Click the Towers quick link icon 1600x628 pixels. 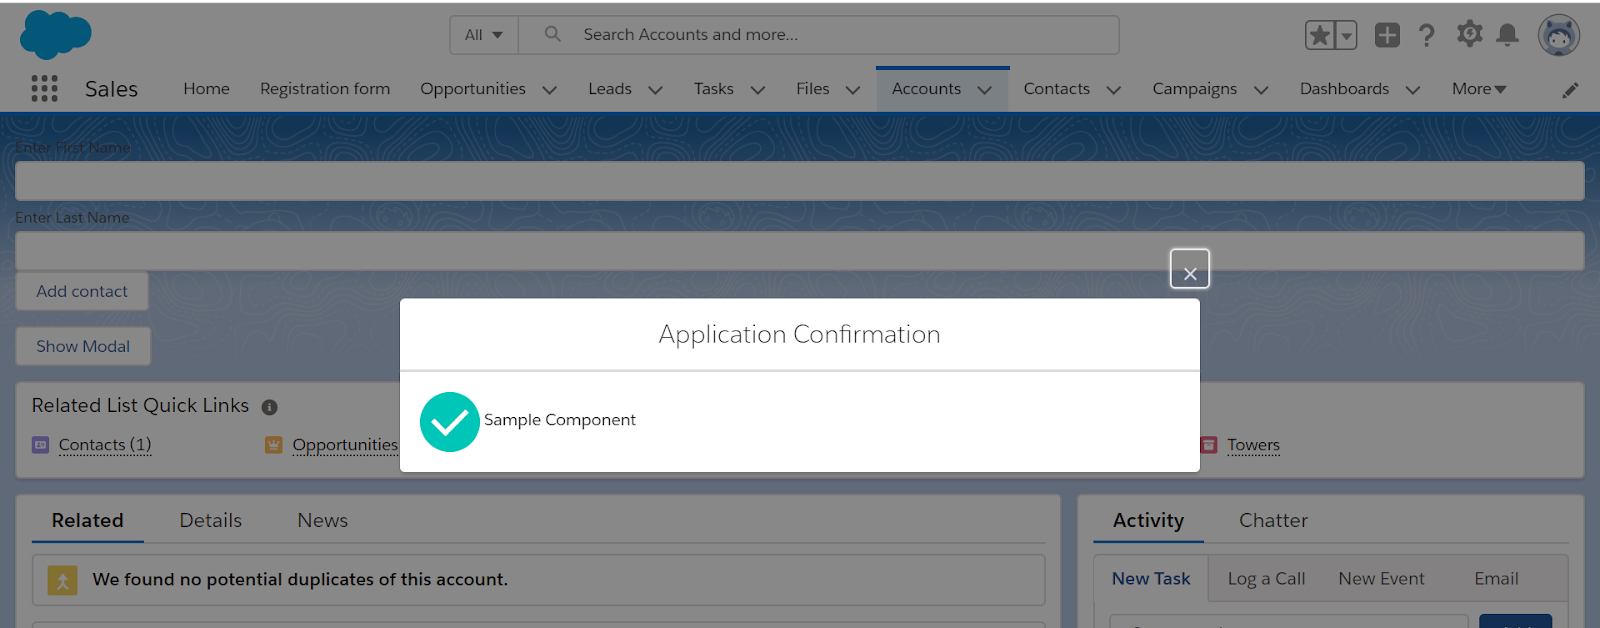coord(1209,445)
